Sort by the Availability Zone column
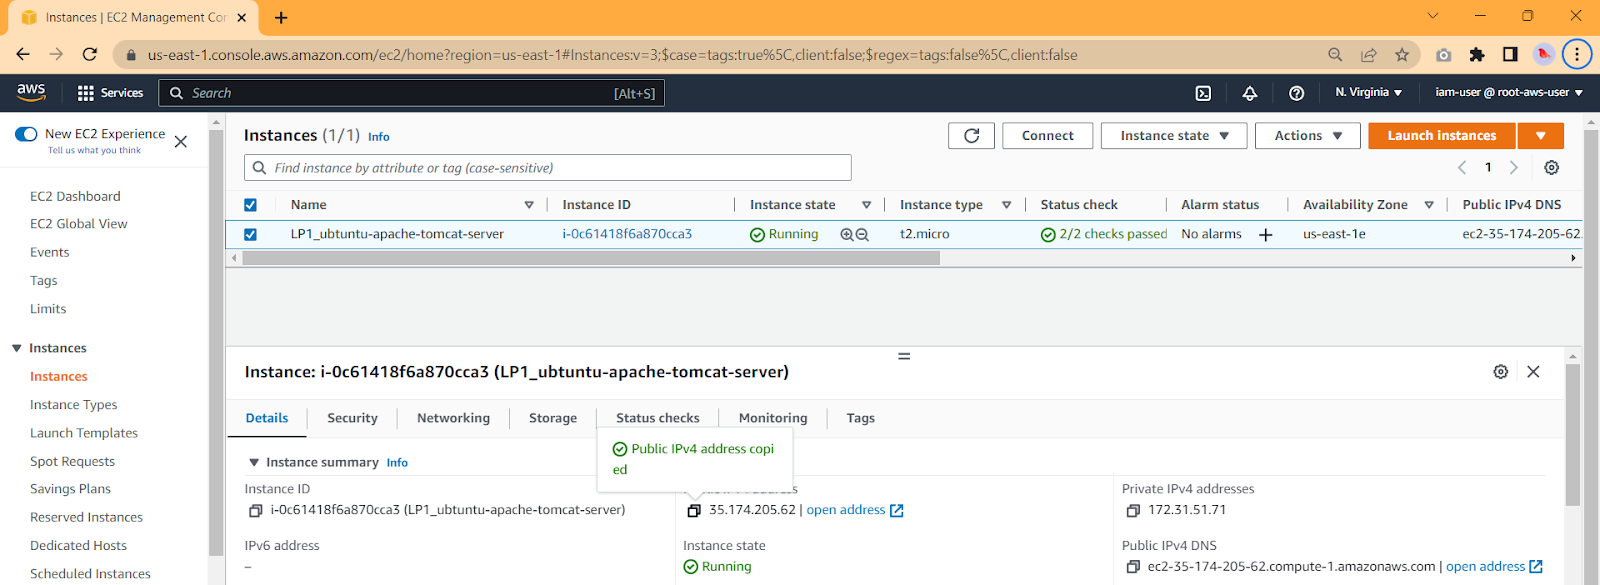This screenshot has width=1600, height=585. (1429, 205)
